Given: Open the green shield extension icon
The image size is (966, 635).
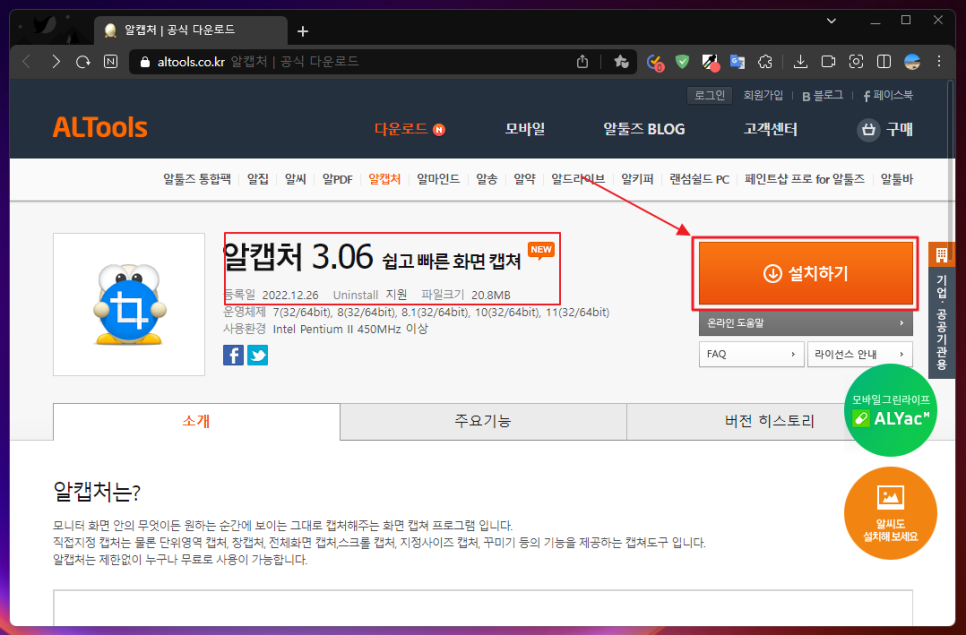Looking at the screenshot, I should 682,62.
